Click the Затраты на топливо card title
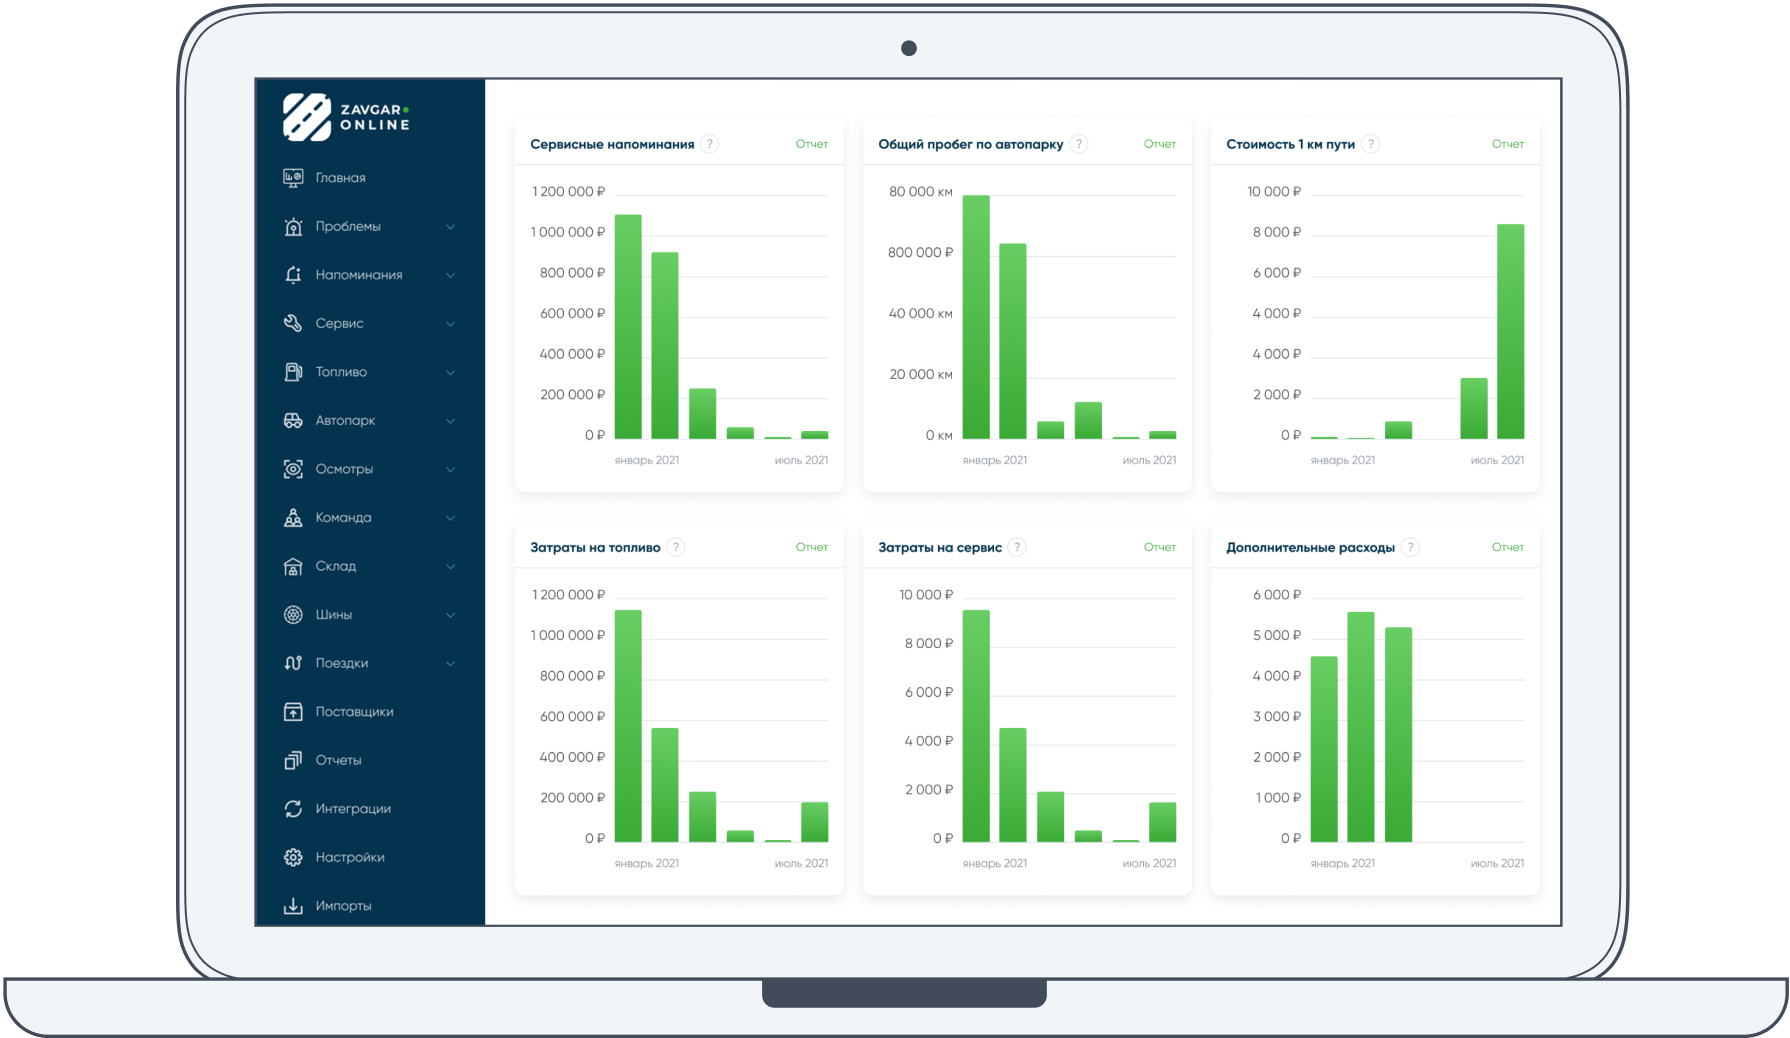The image size is (1790, 1038). coord(595,547)
